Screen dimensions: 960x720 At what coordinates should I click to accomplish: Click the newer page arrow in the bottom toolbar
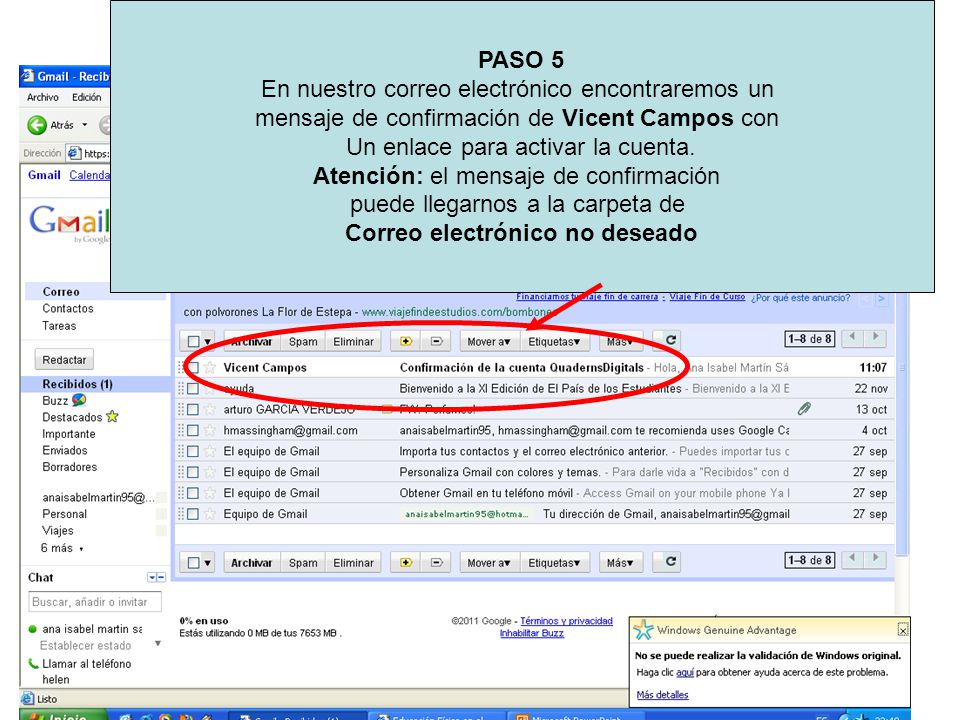[x=852, y=558]
